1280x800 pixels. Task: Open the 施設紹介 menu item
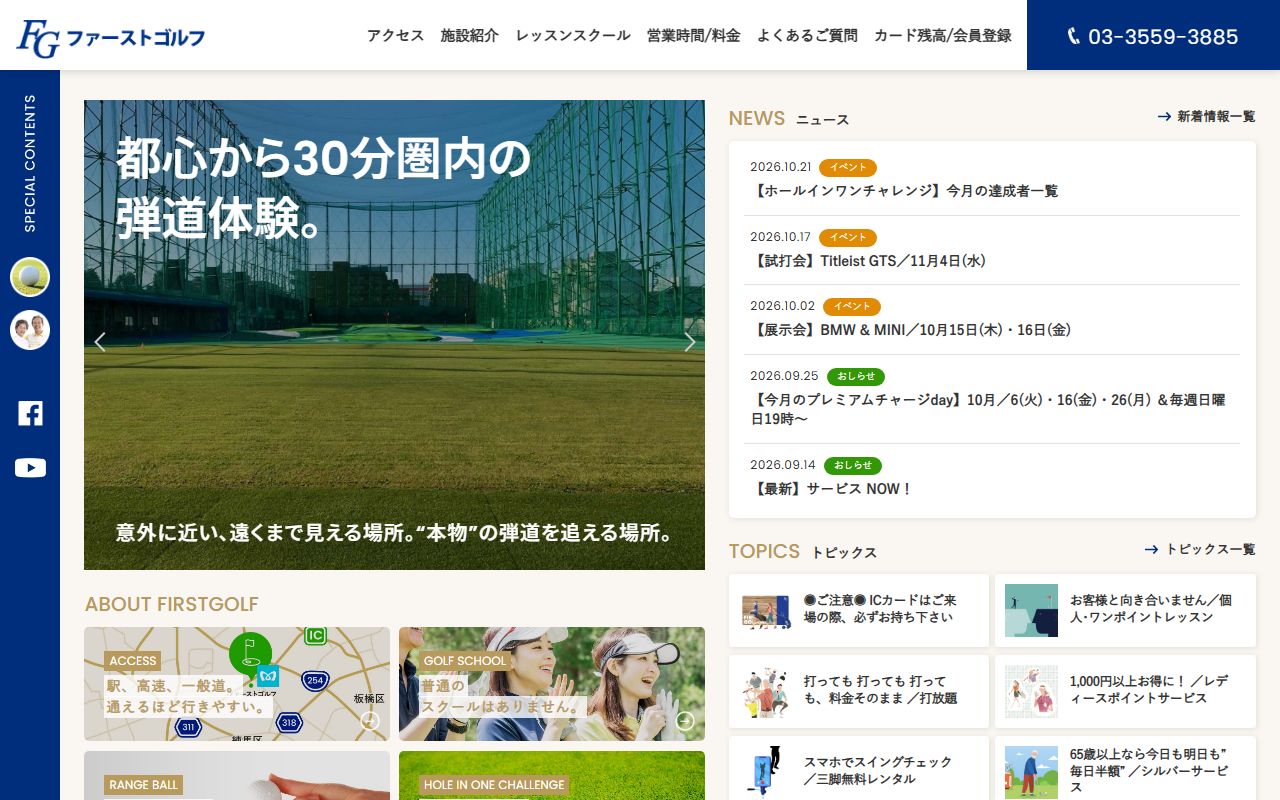[470, 35]
